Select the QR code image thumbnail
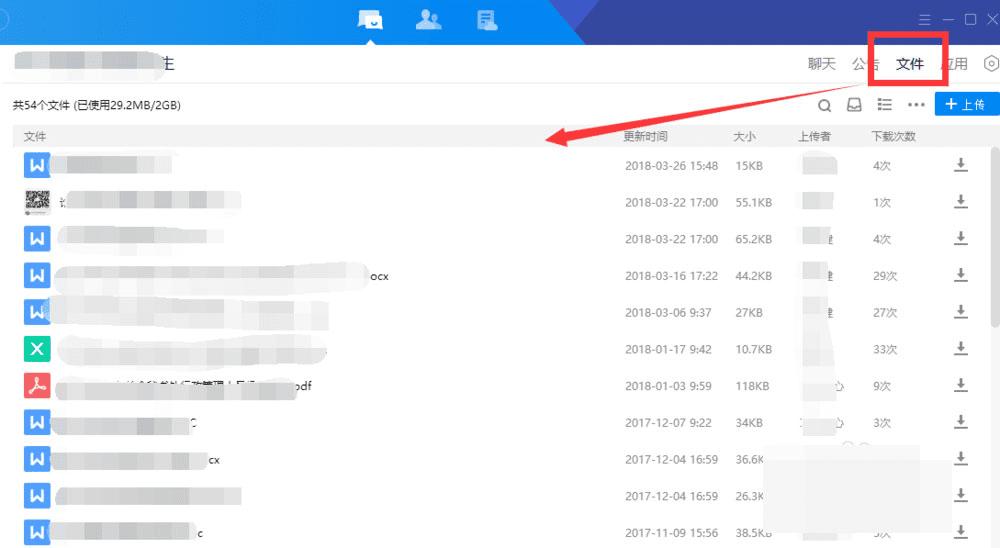1000x548 pixels. click(37, 202)
